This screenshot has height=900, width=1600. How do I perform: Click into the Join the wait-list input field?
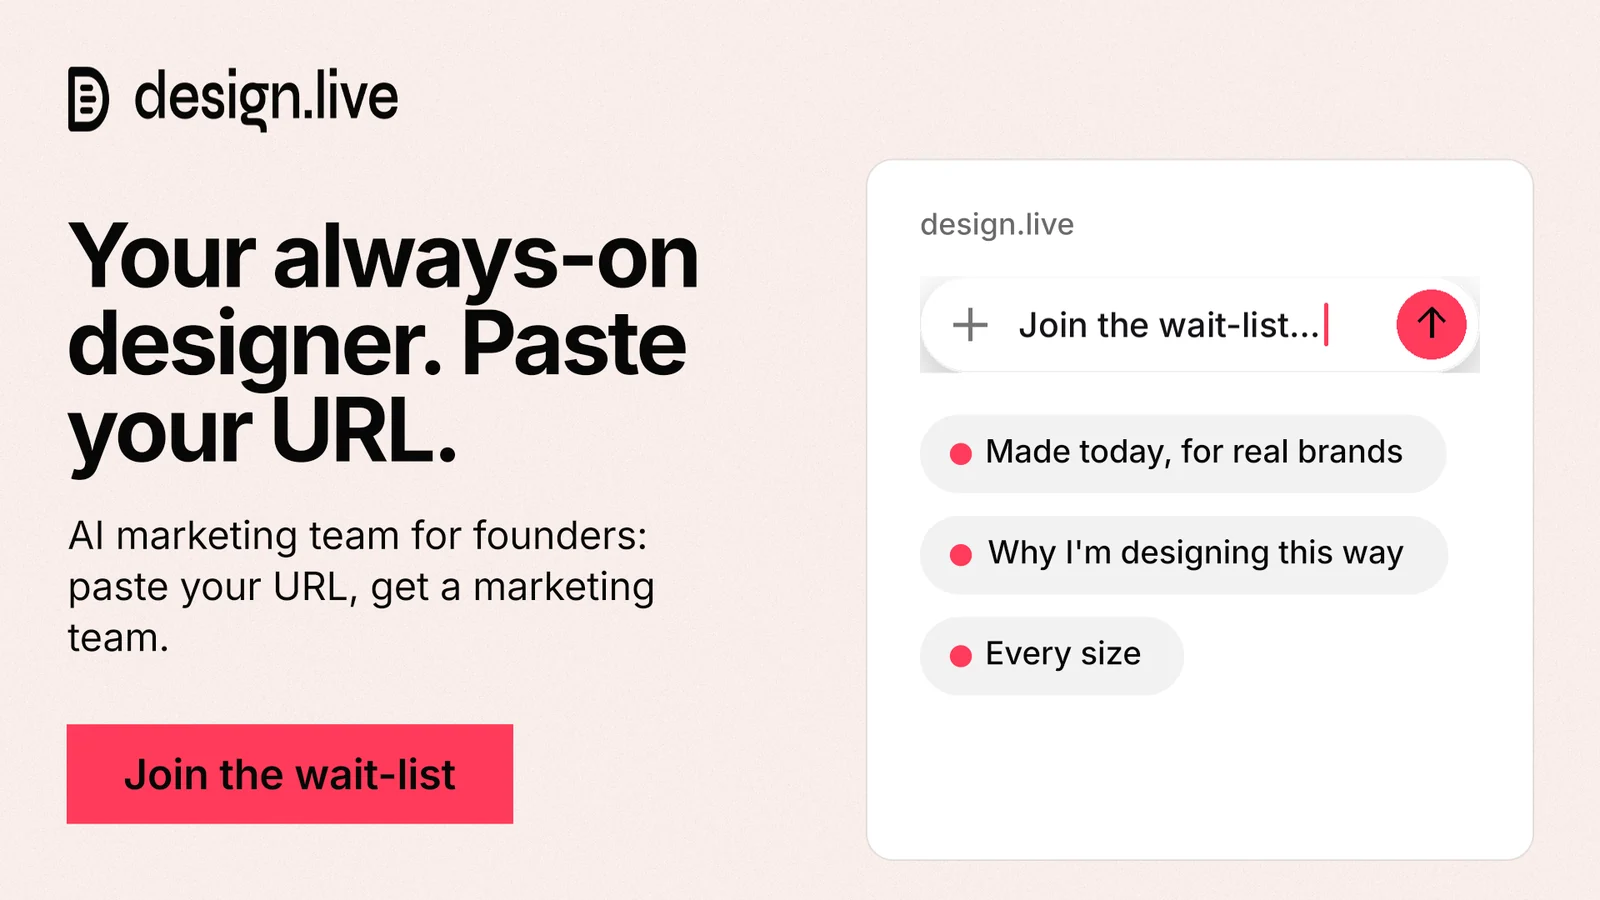(1199, 325)
